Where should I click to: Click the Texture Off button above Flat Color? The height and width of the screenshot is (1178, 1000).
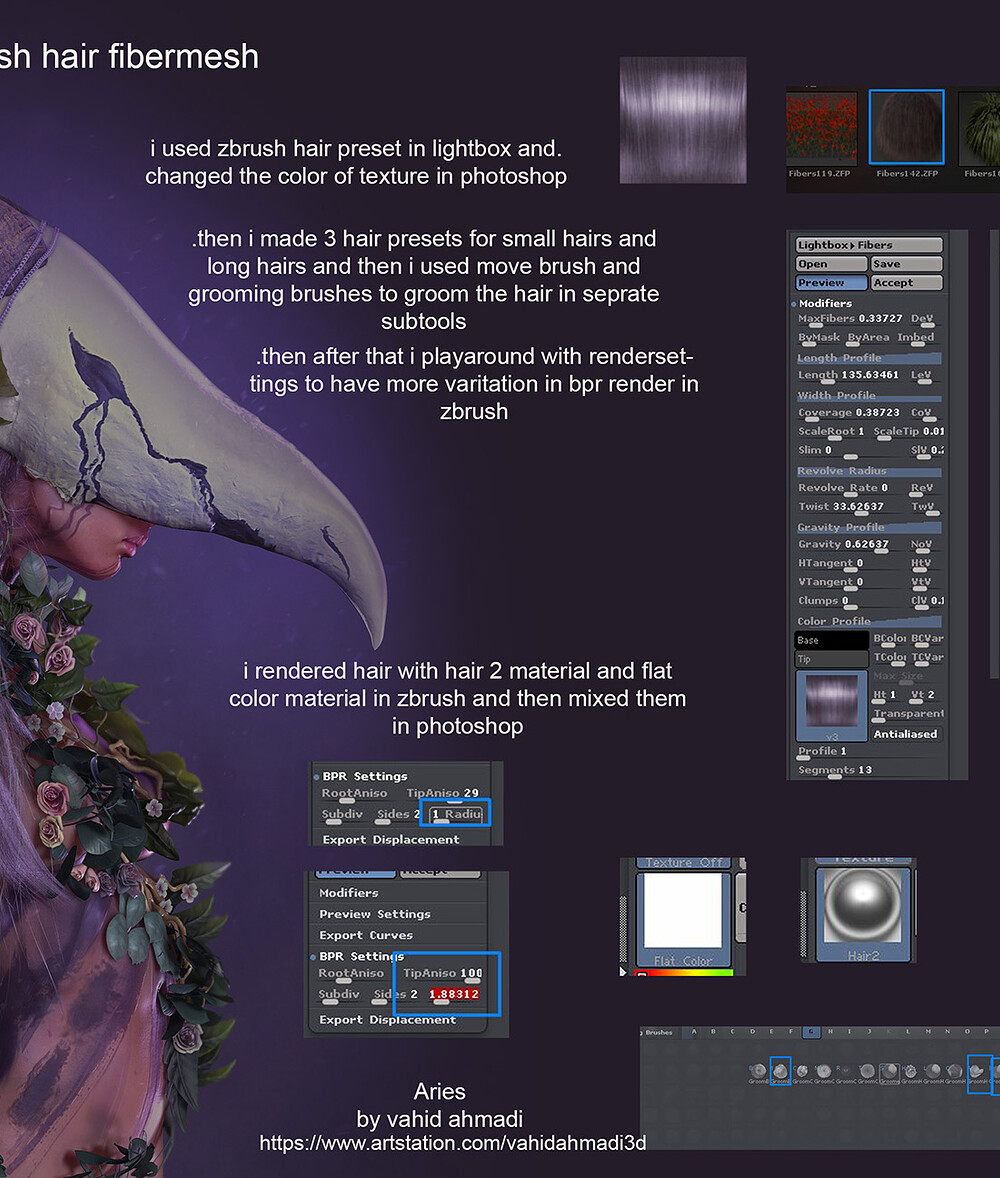pos(683,862)
